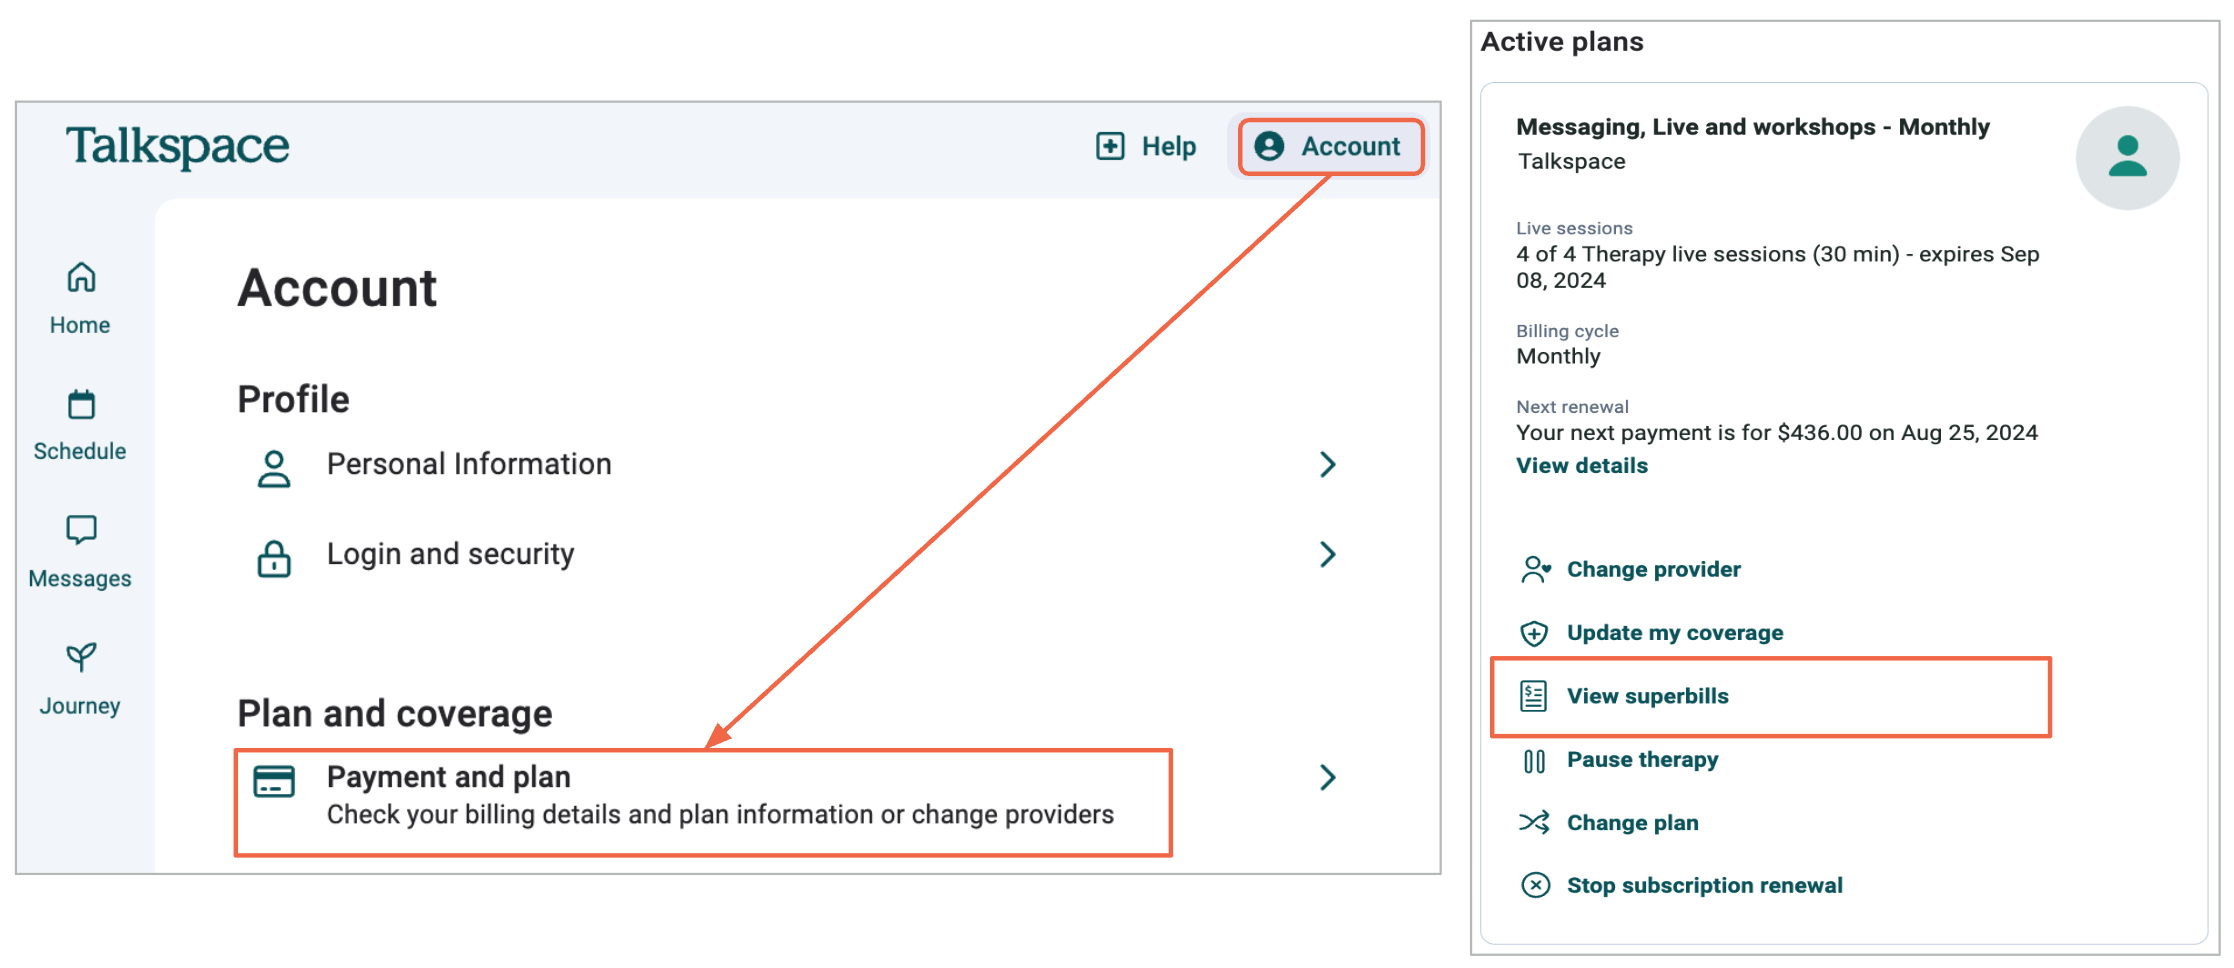Click the Help plus icon
Viewport: 2234px width, 968px height.
pos(1110,146)
